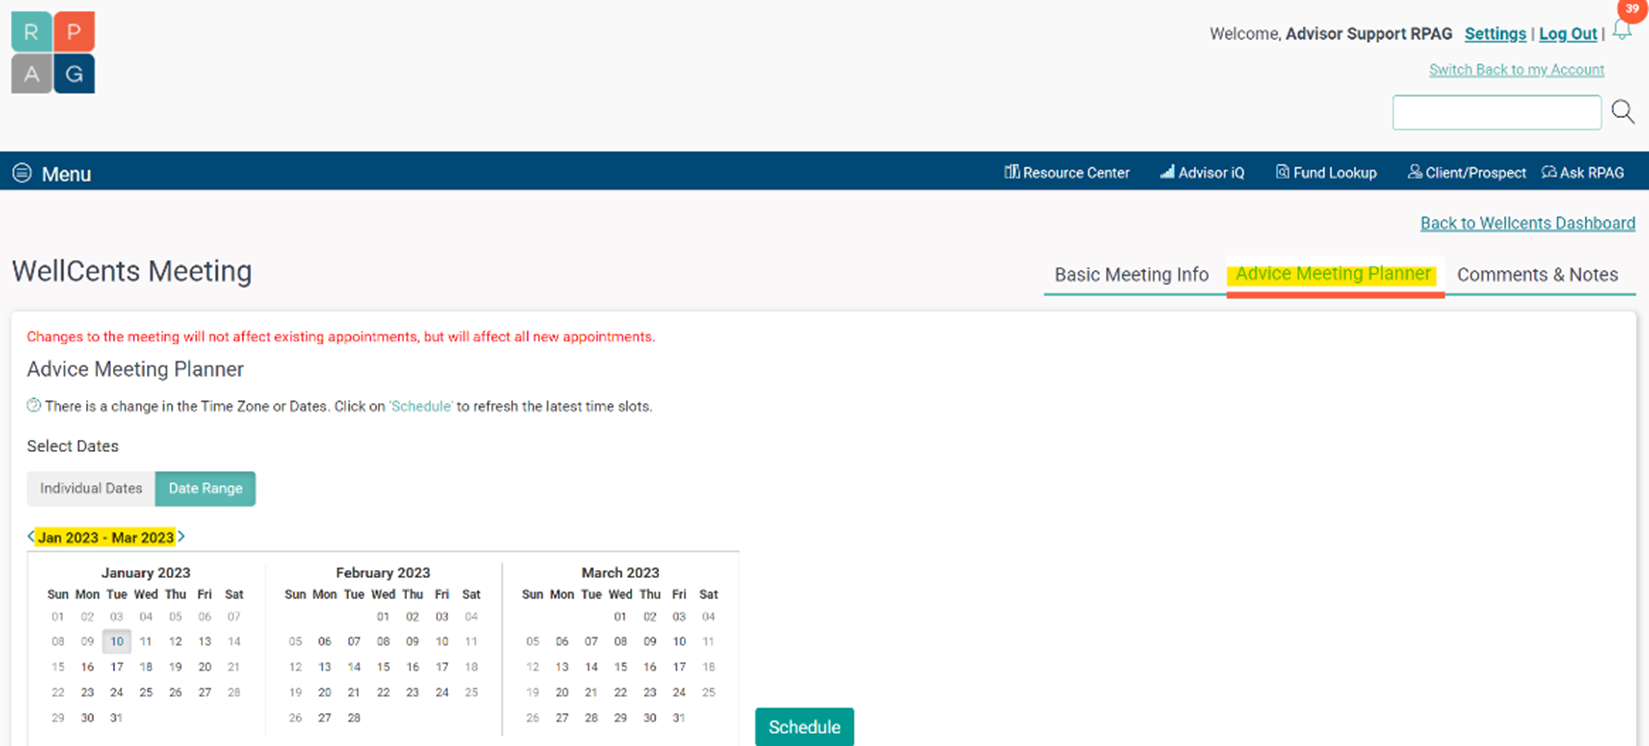This screenshot has height=746, width=1649.
Task: Click the 'February 2023' month heading
Action: (383, 573)
